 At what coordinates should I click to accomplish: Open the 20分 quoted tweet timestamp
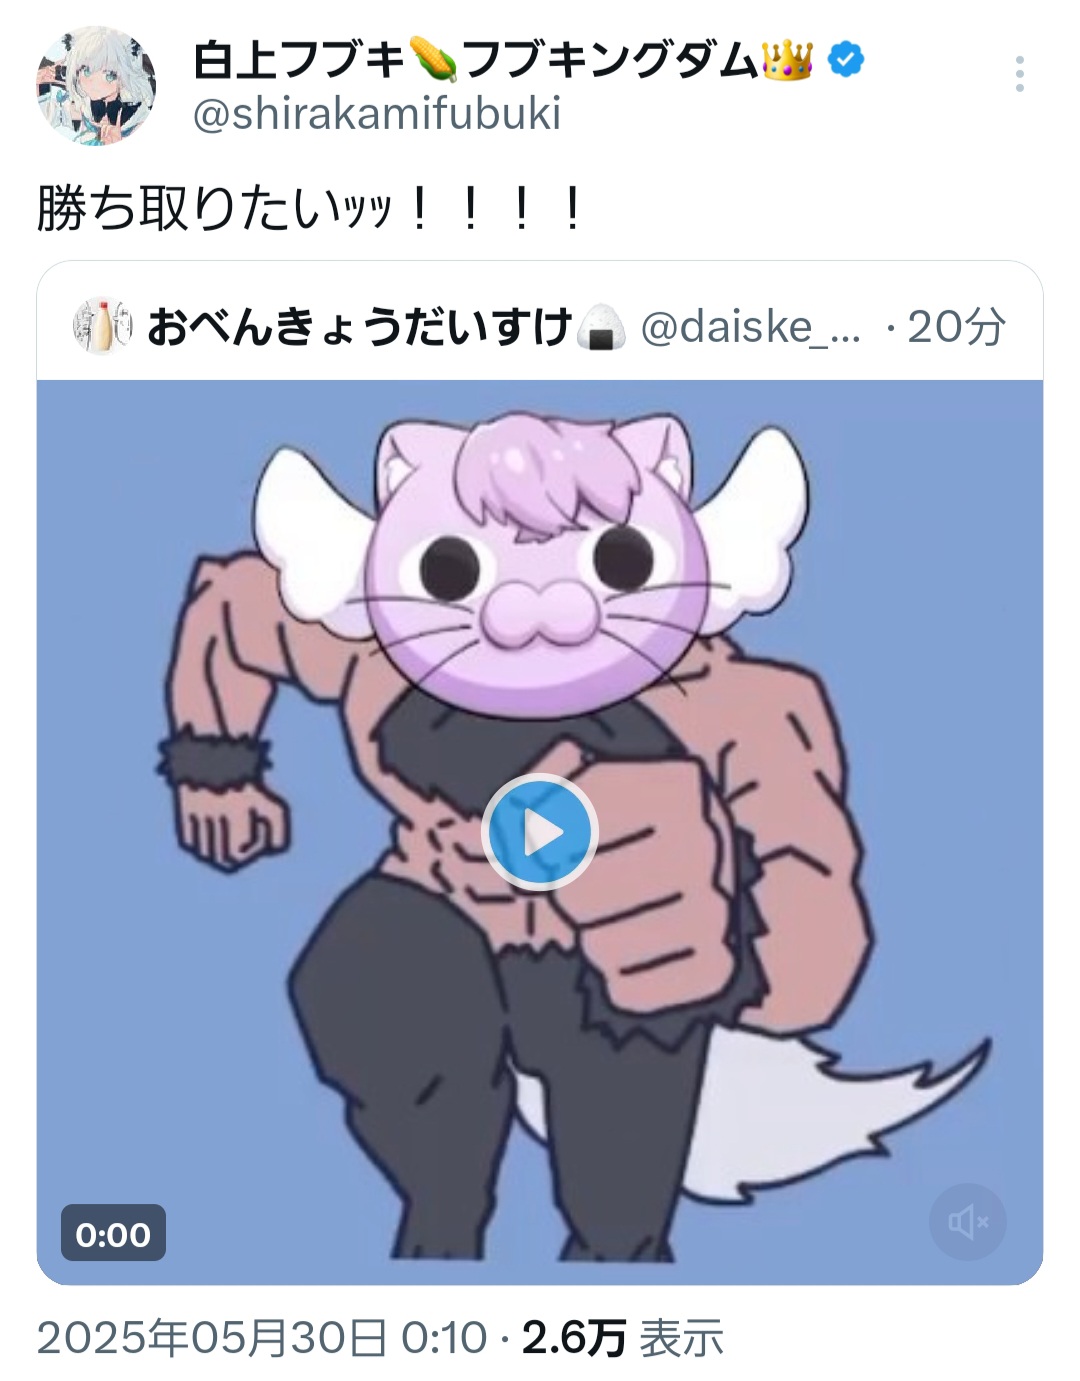pos(957,327)
